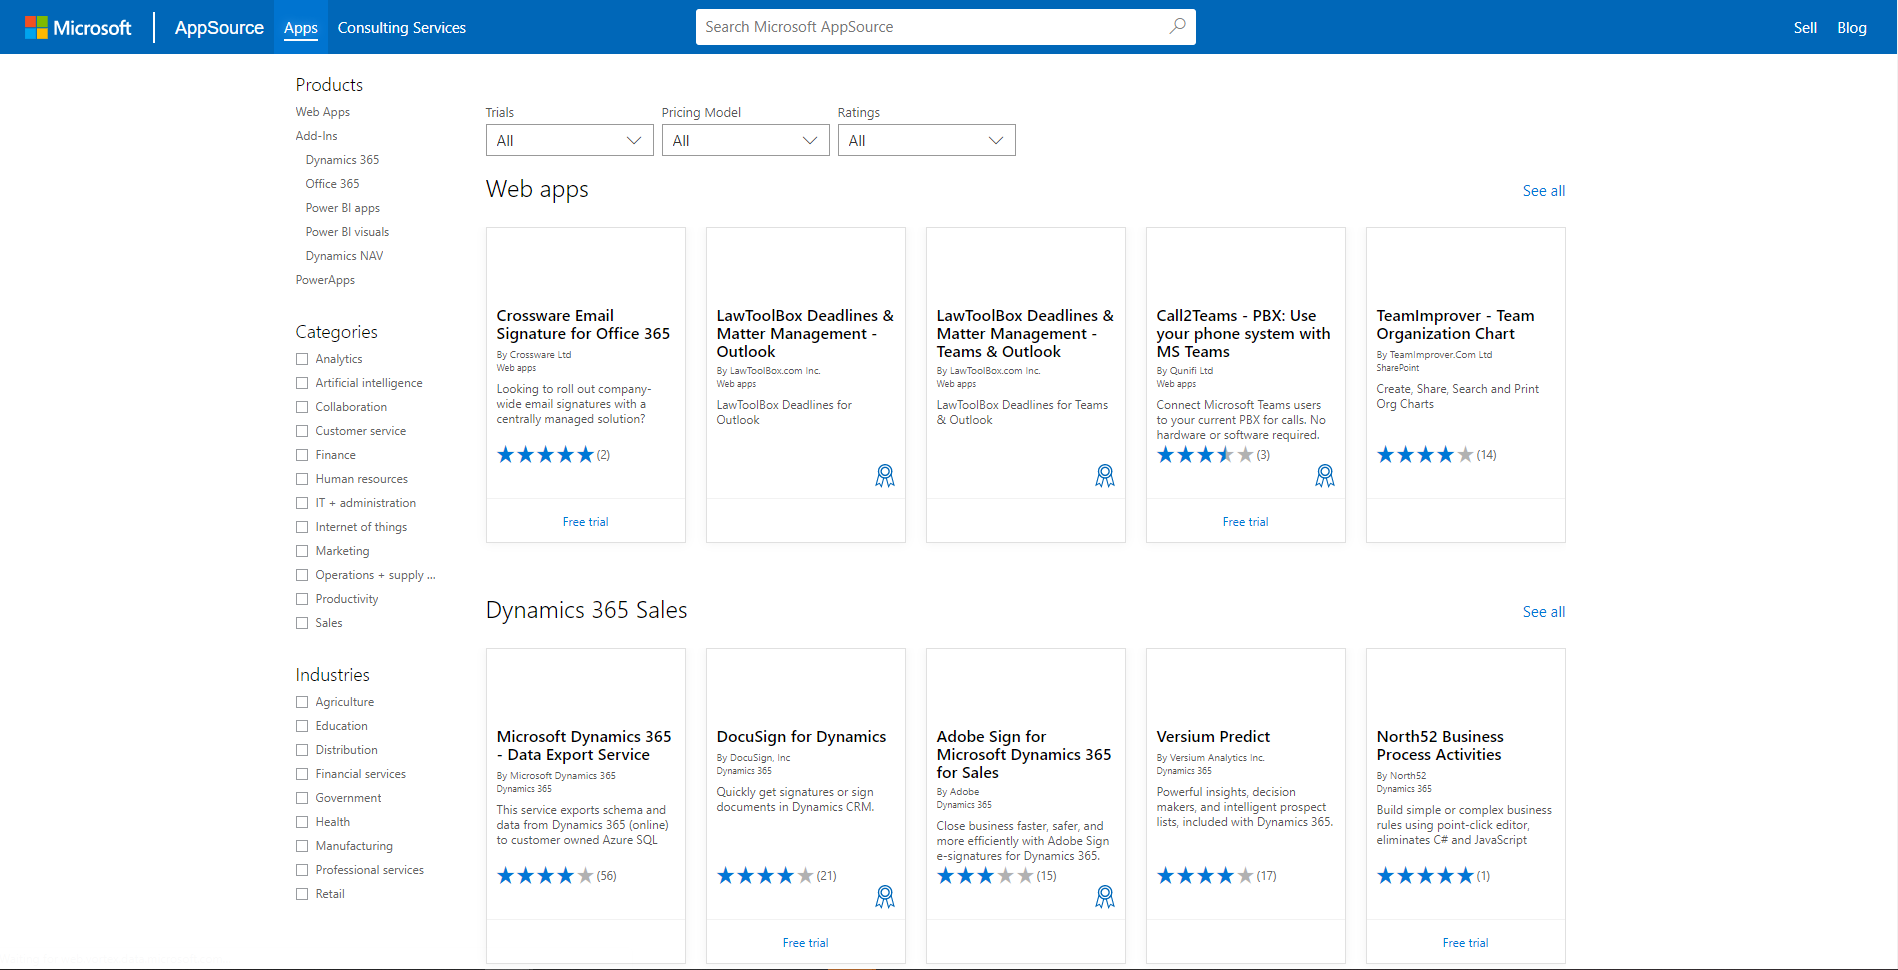
Task: Select Dynamics 365 under Add-Ins
Action: (342, 160)
